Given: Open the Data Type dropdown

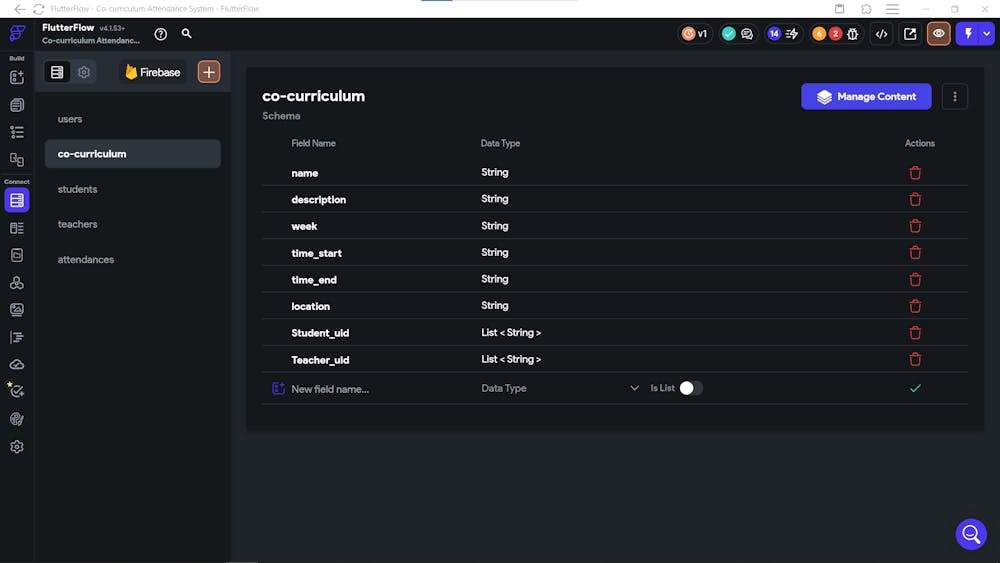Looking at the screenshot, I should 560,388.
